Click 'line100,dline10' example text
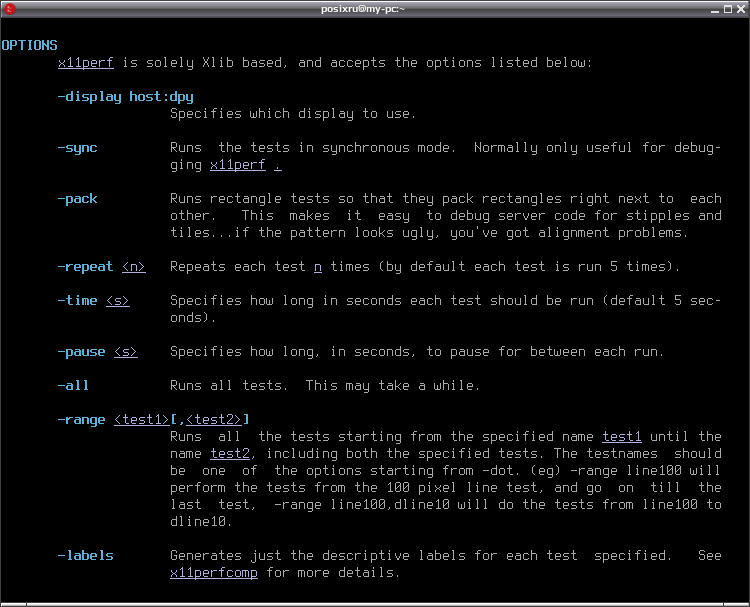750x607 pixels. [390, 505]
